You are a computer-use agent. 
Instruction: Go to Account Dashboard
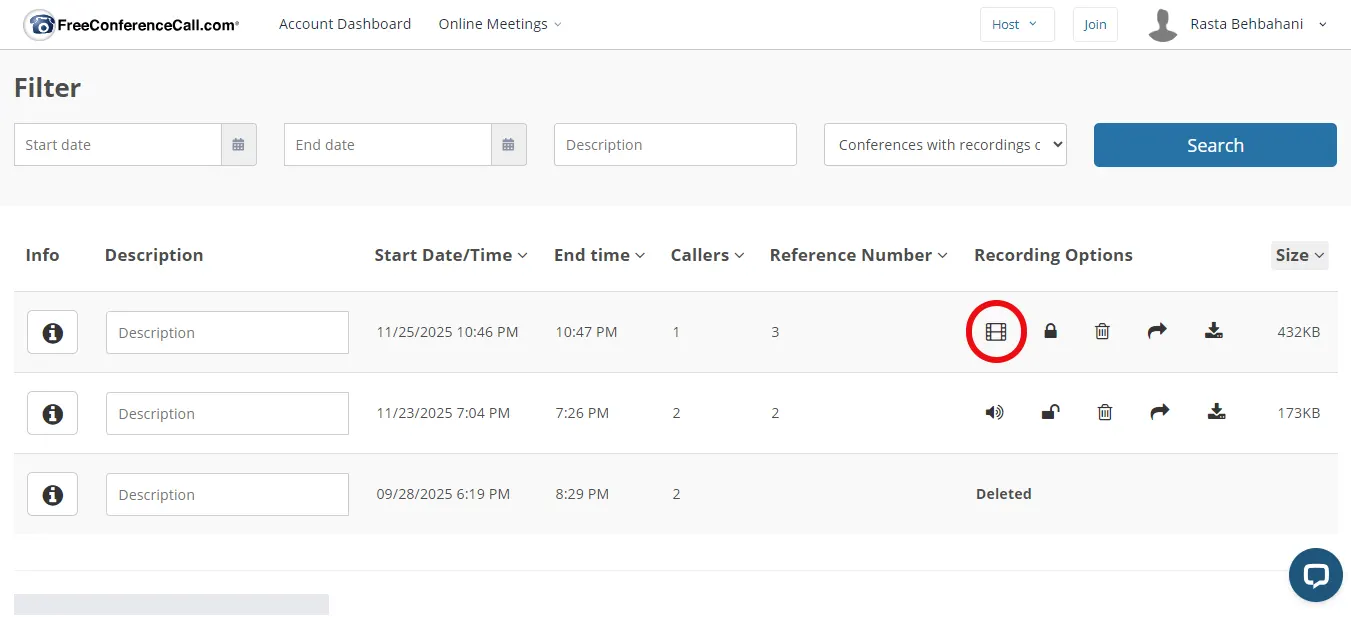pyautogui.click(x=345, y=24)
